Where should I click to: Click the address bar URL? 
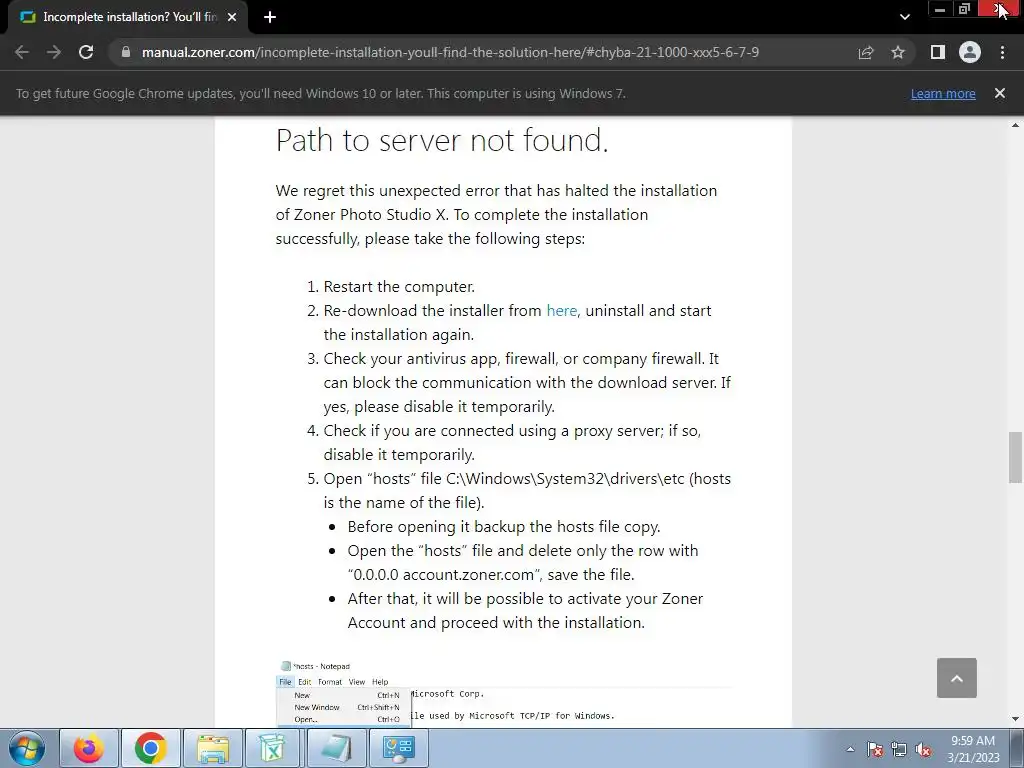pyautogui.click(x=450, y=52)
